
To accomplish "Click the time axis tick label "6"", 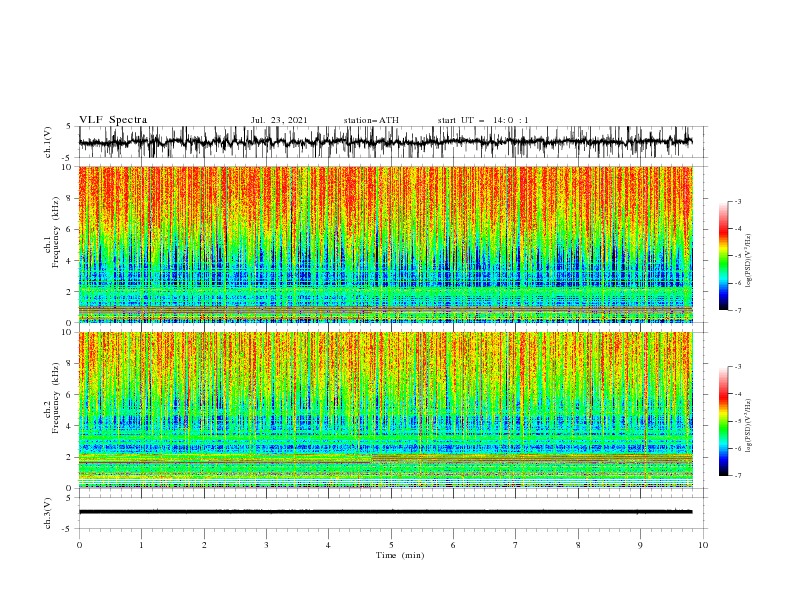I will coord(453,545).
